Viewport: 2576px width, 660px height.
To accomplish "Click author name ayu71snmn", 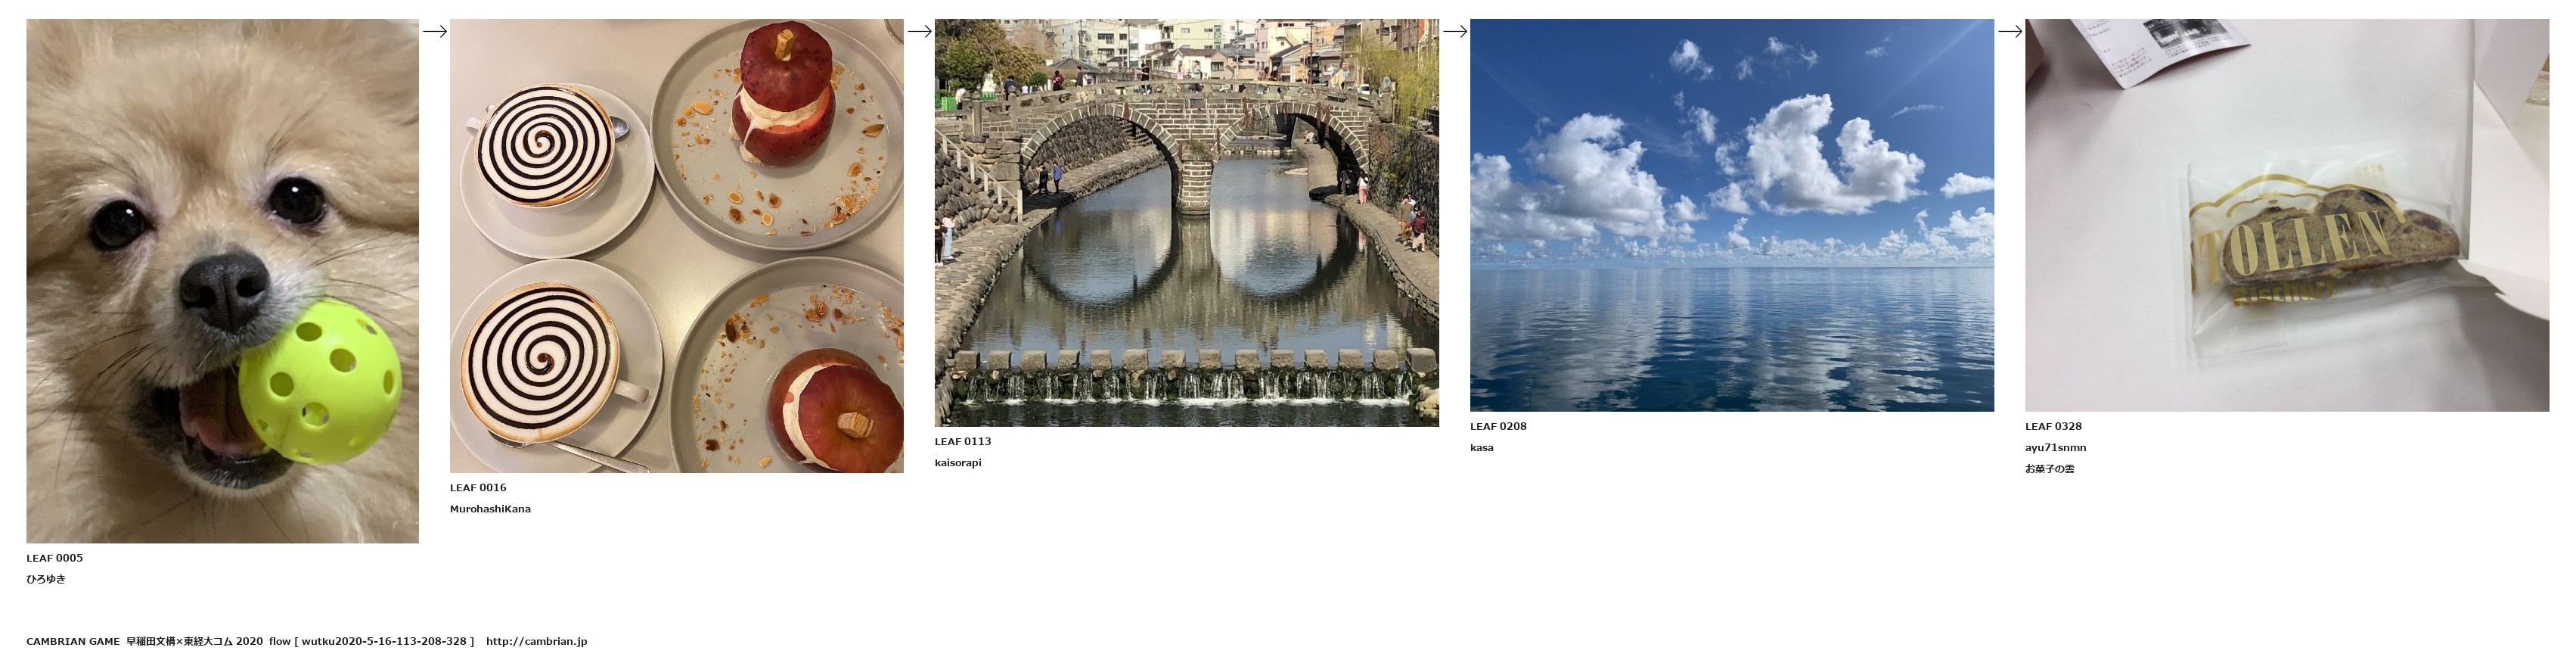I will [x=2055, y=447].
